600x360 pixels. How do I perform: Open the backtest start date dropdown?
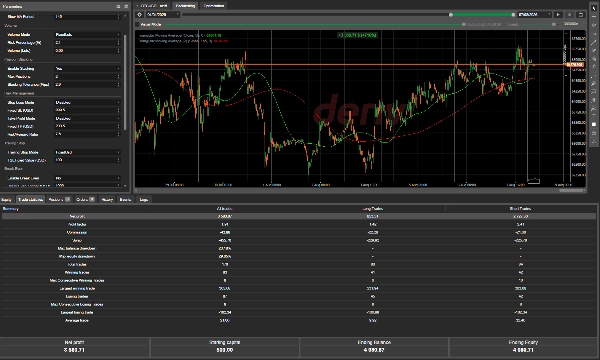[x=163, y=15]
